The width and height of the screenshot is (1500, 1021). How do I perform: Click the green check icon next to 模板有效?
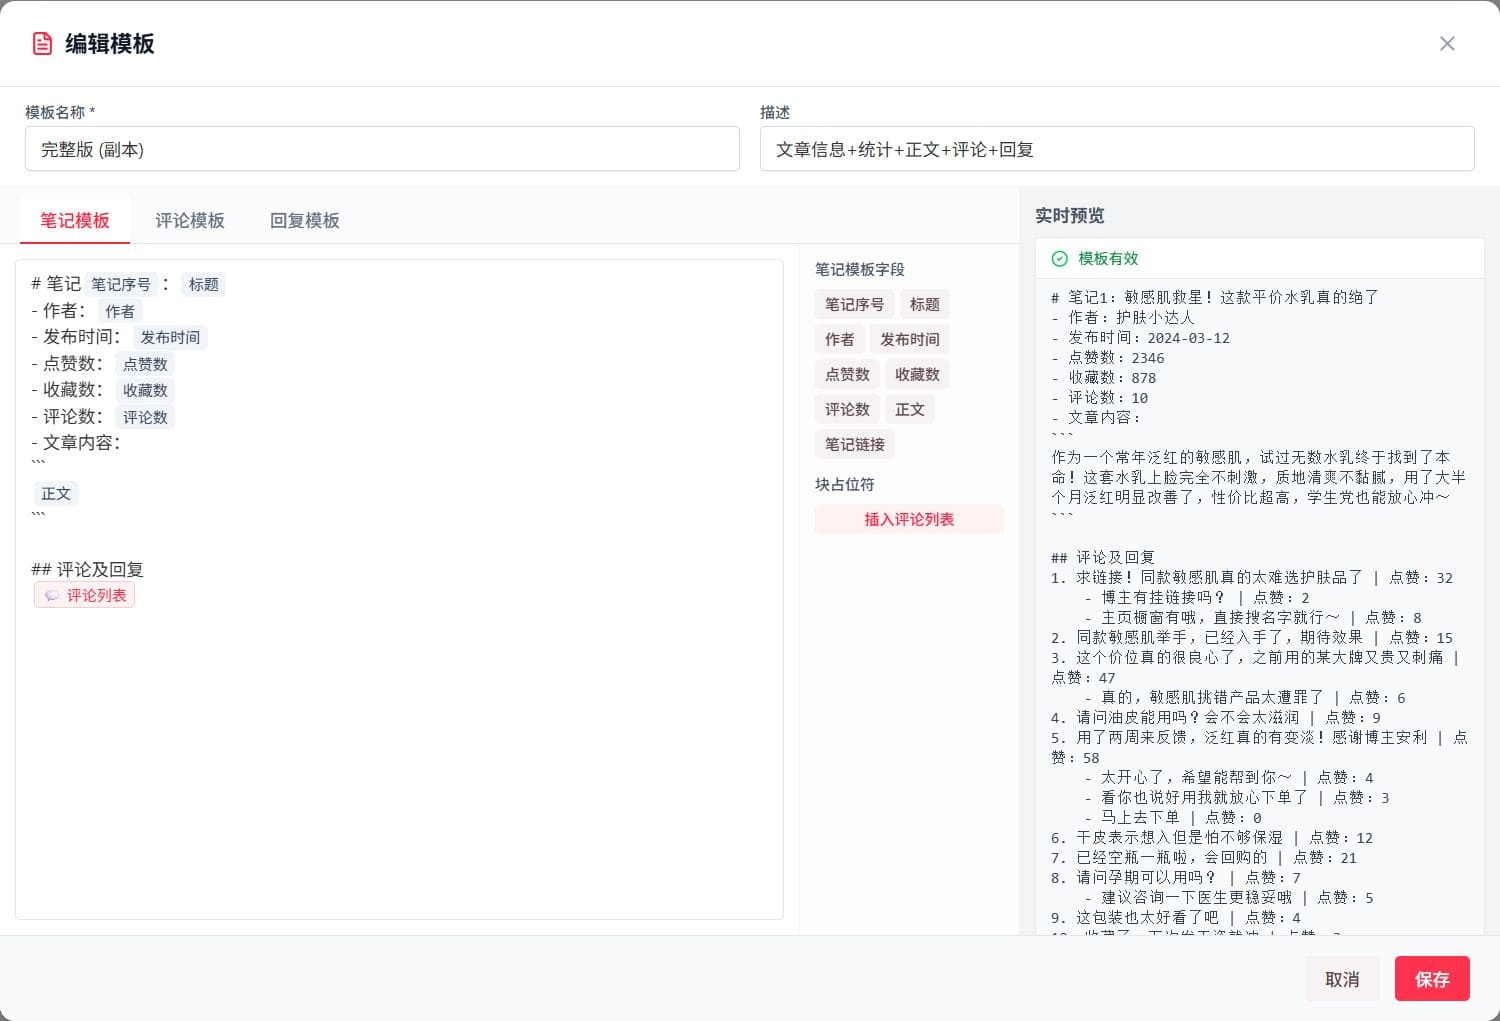tap(1060, 258)
